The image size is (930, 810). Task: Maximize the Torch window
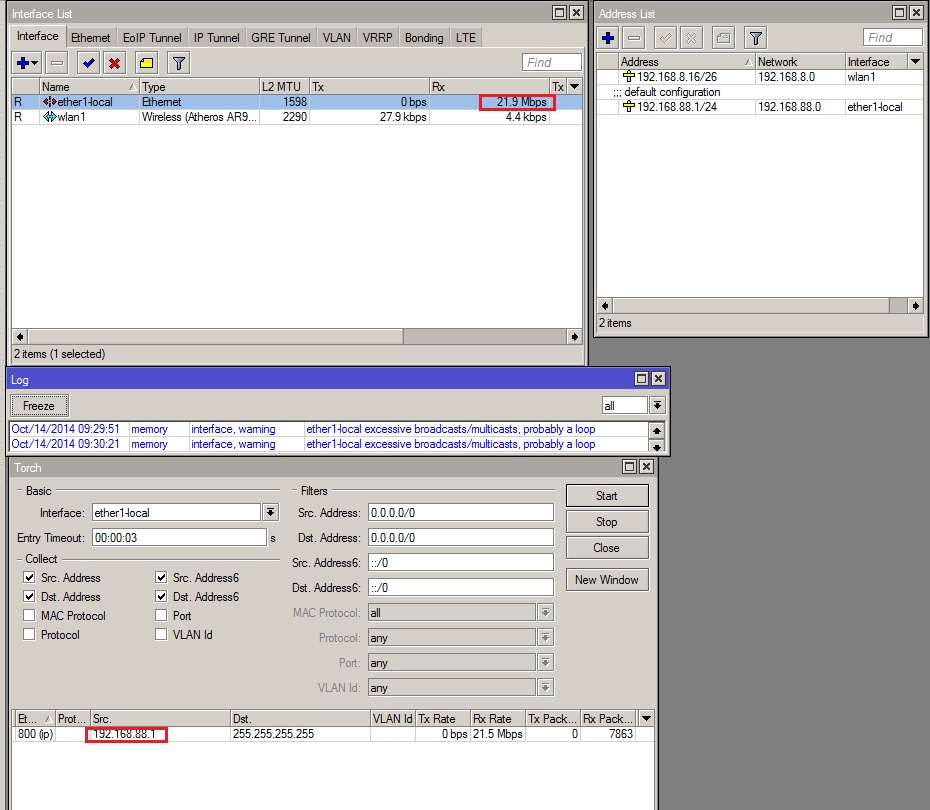click(x=629, y=467)
